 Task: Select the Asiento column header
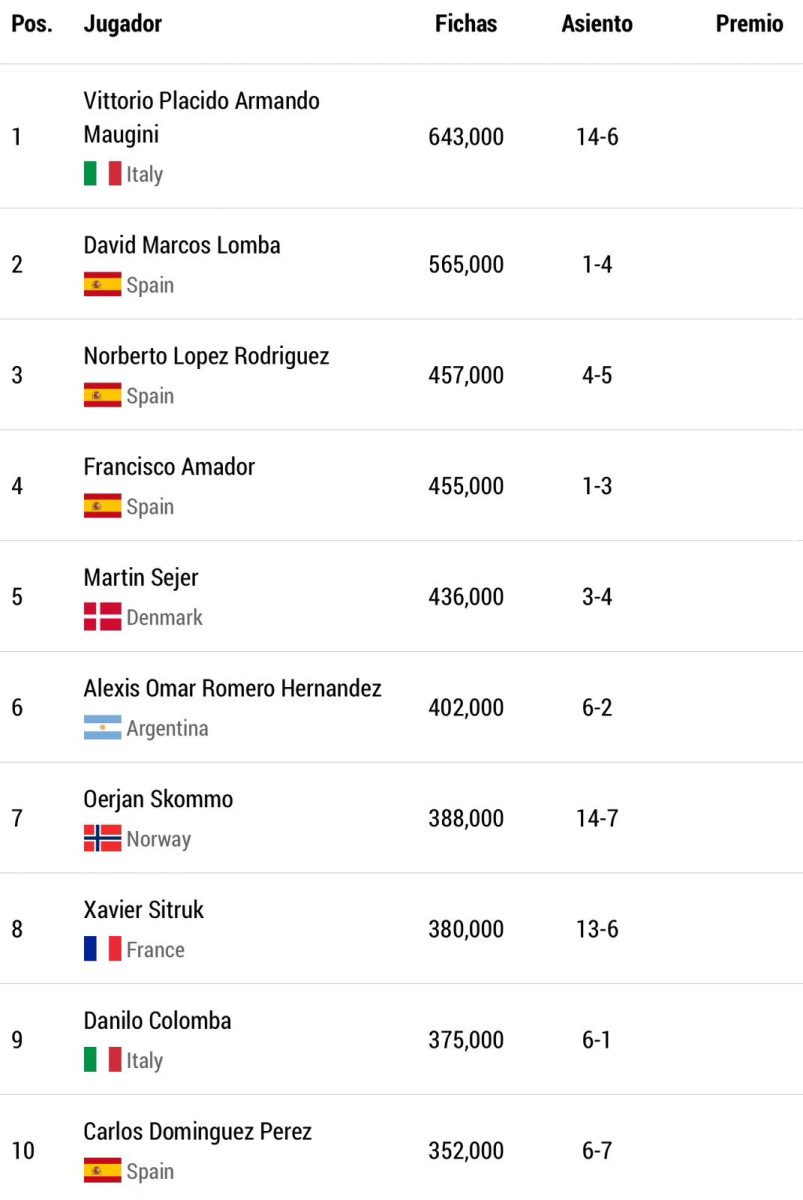coord(597,24)
